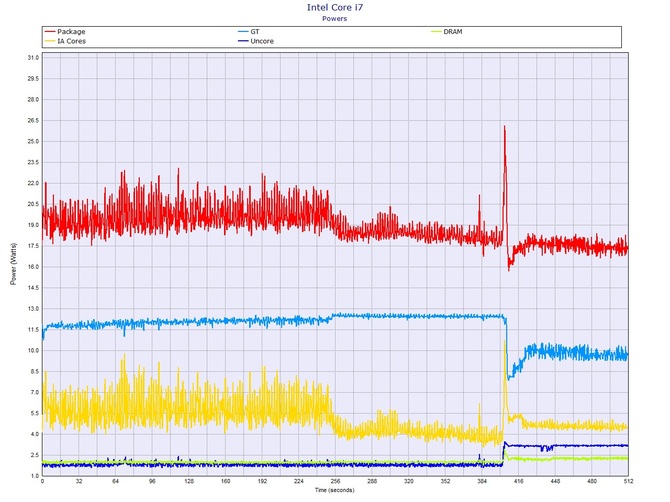Click the 14.5 y-axis tick value
This screenshot has width=670, height=502.
(x=33, y=288)
